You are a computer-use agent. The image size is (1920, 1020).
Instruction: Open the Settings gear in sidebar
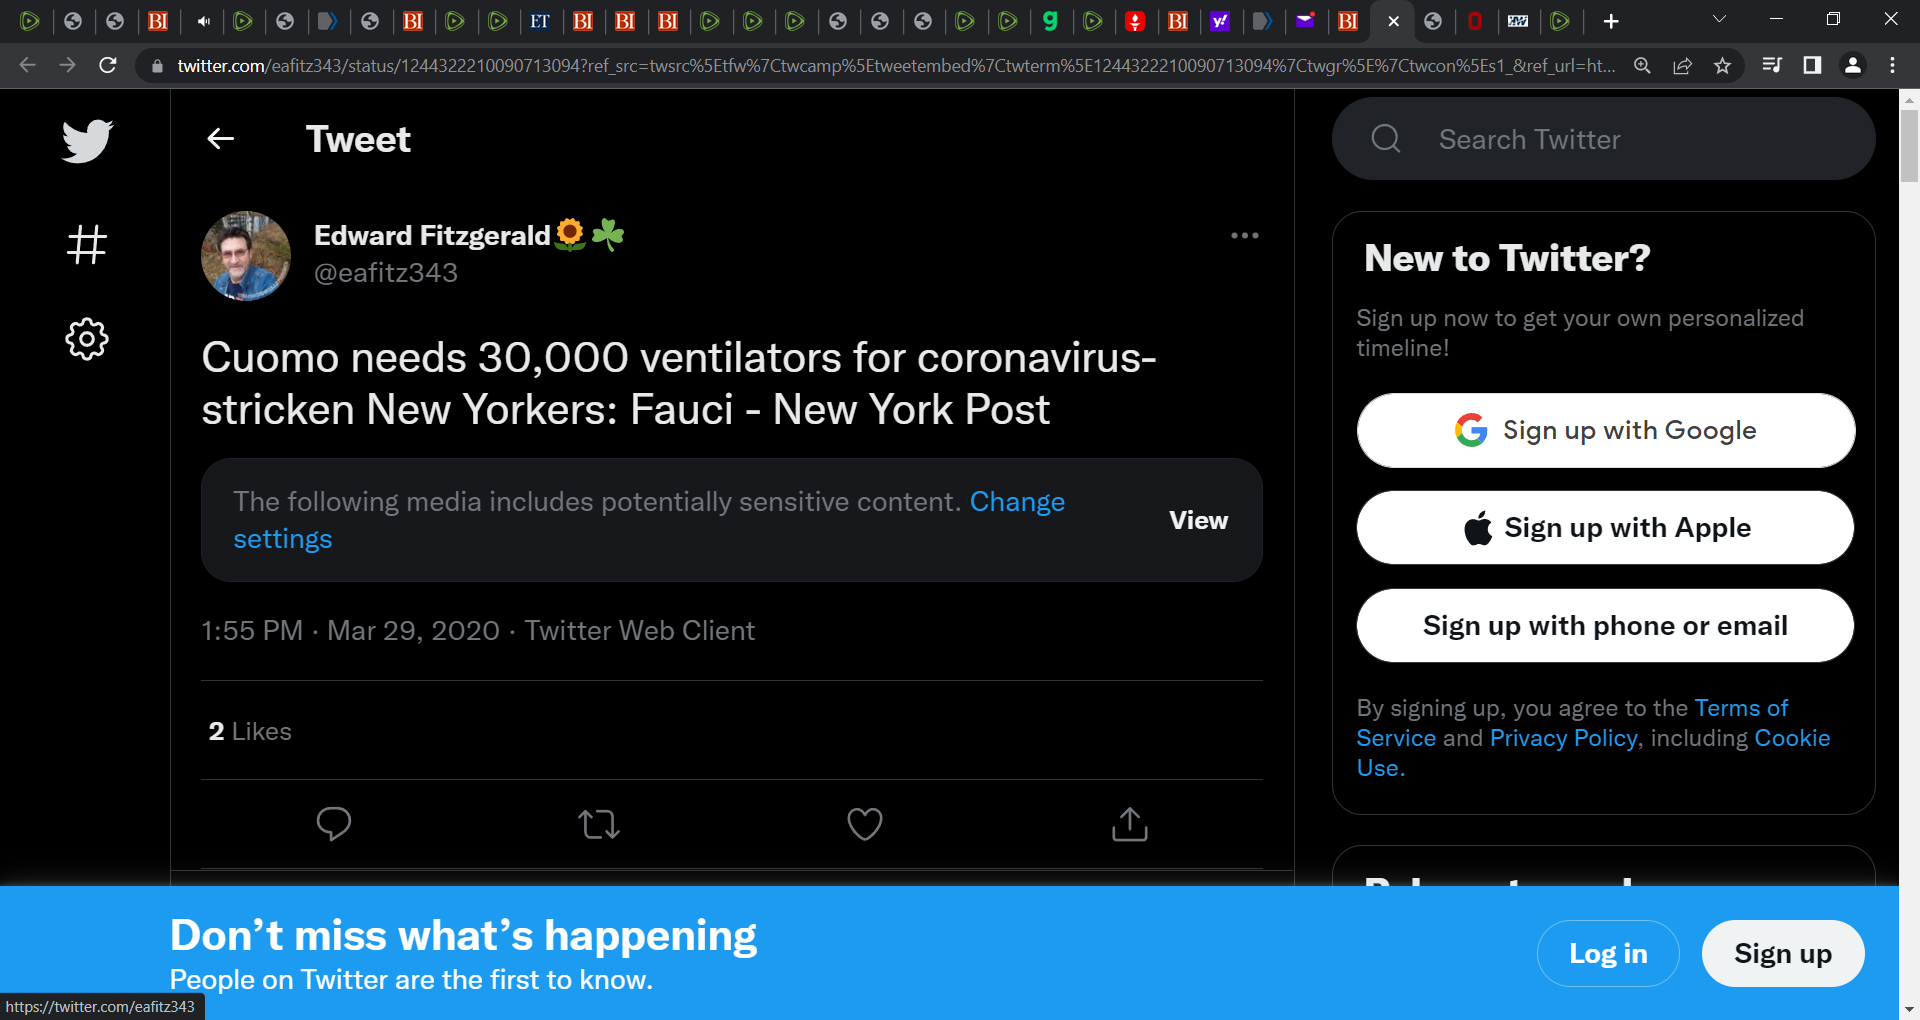point(87,340)
